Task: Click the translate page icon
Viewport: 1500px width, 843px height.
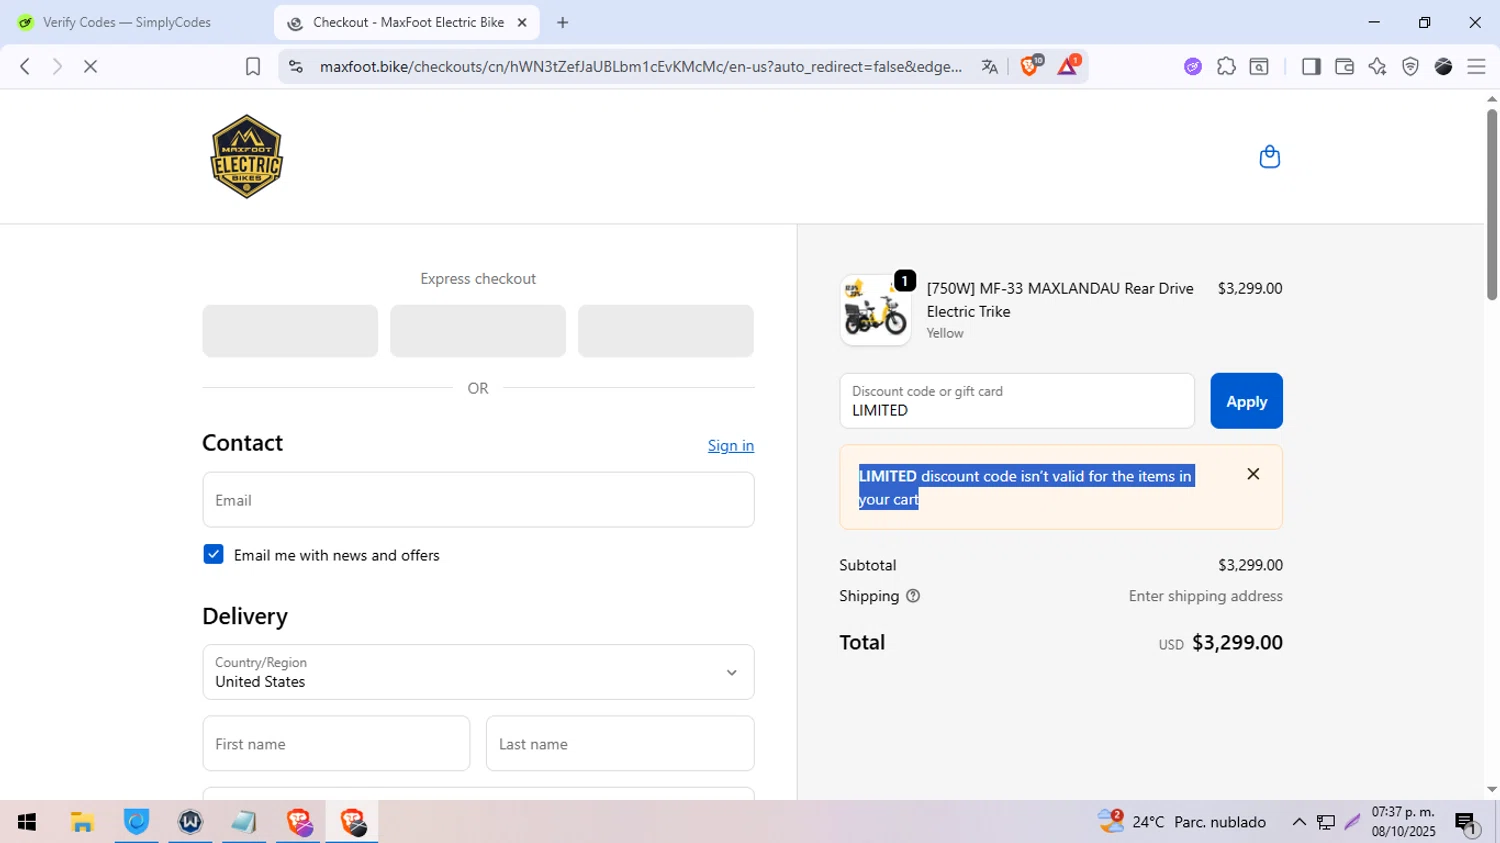Action: pyautogui.click(x=989, y=66)
